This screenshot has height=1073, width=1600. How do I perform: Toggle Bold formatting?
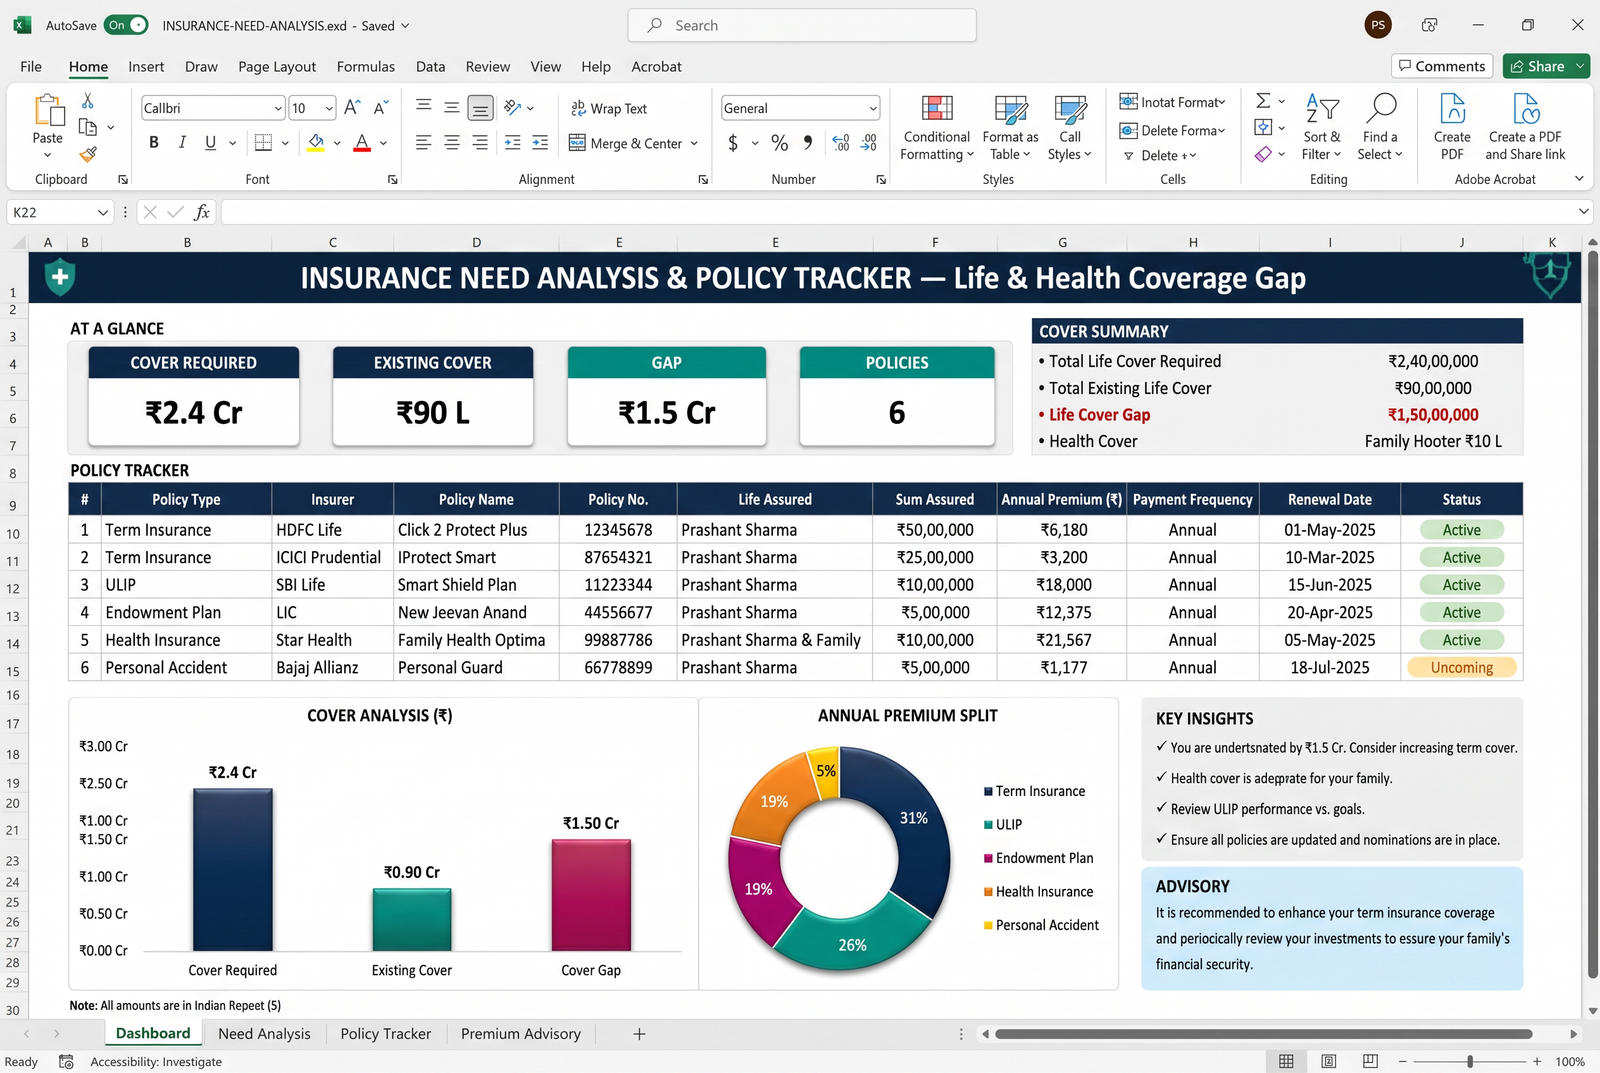[x=154, y=143]
